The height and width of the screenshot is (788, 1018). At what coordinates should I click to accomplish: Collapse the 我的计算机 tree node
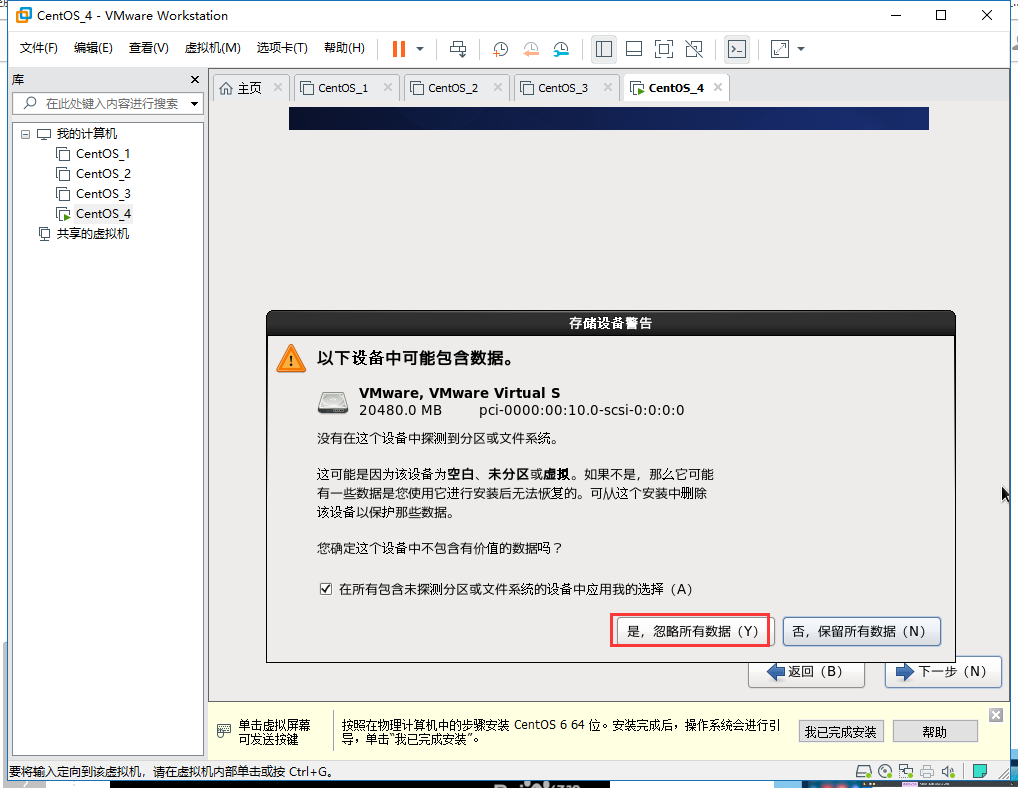click(x=25, y=134)
